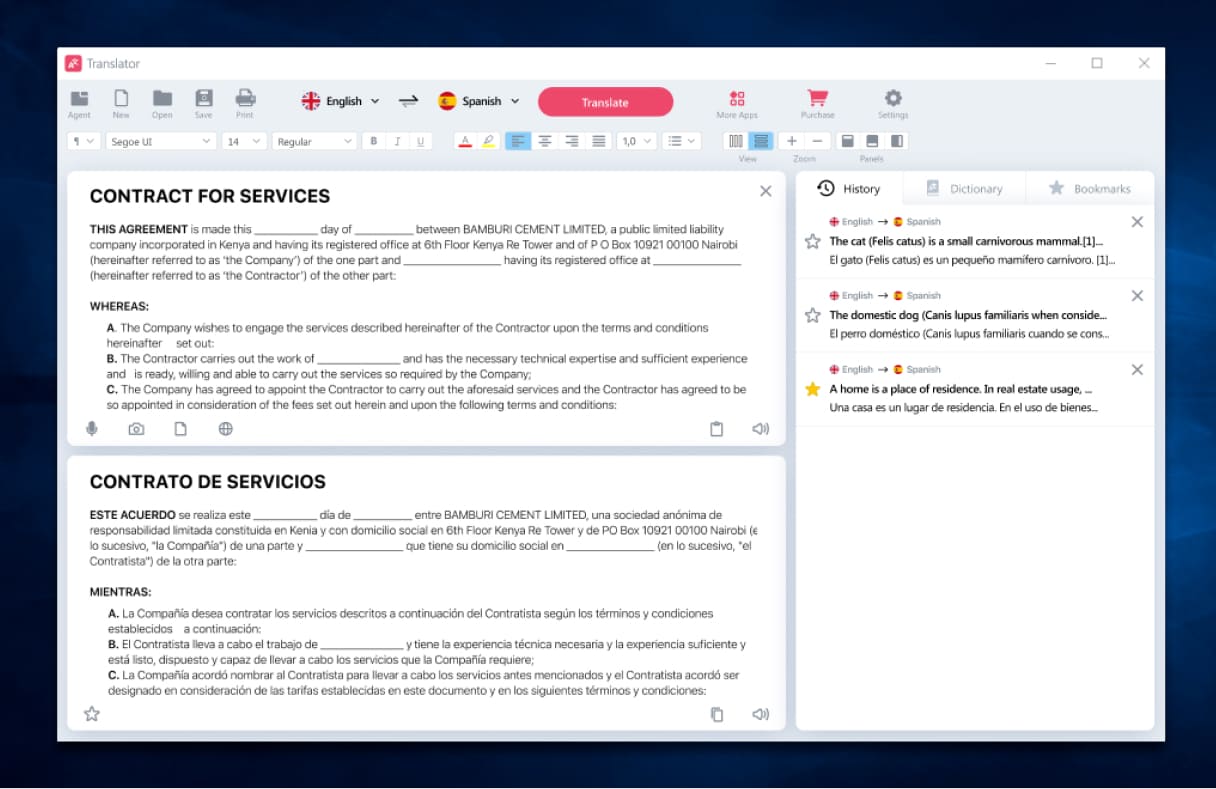
Task: Remove the domestic dog history entry
Action: pyautogui.click(x=1137, y=296)
